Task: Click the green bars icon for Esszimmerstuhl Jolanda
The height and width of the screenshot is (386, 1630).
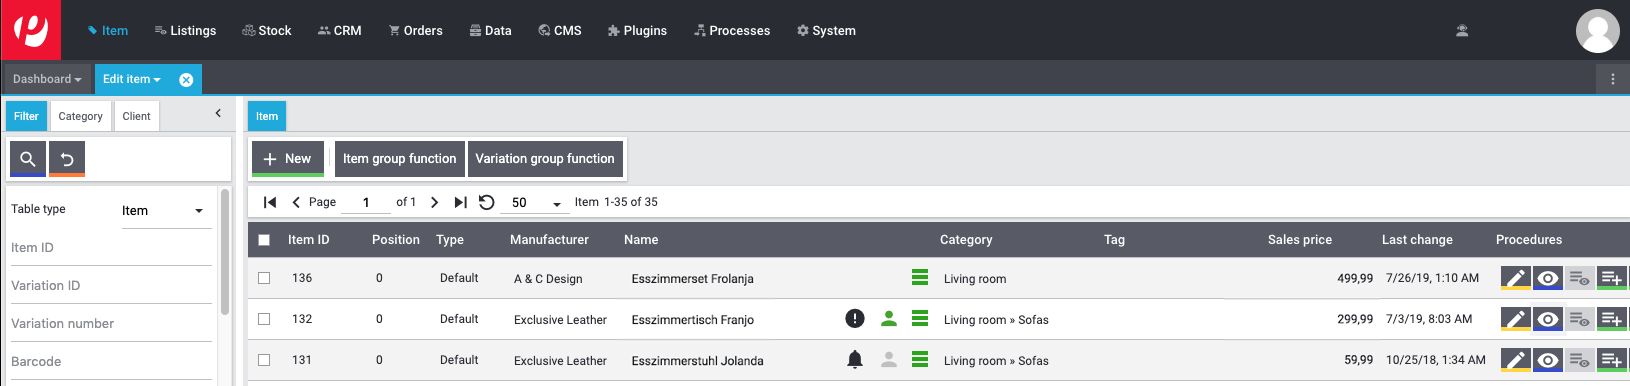Action: coord(920,359)
